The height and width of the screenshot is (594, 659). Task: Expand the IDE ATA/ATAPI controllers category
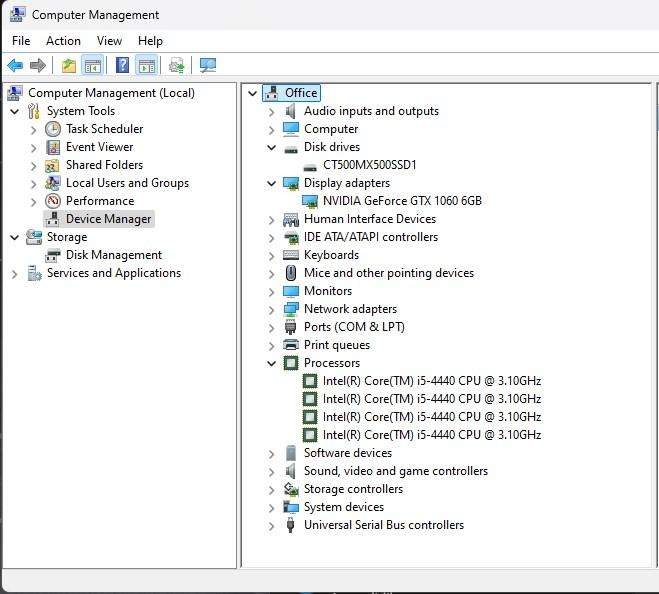tap(272, 238)
